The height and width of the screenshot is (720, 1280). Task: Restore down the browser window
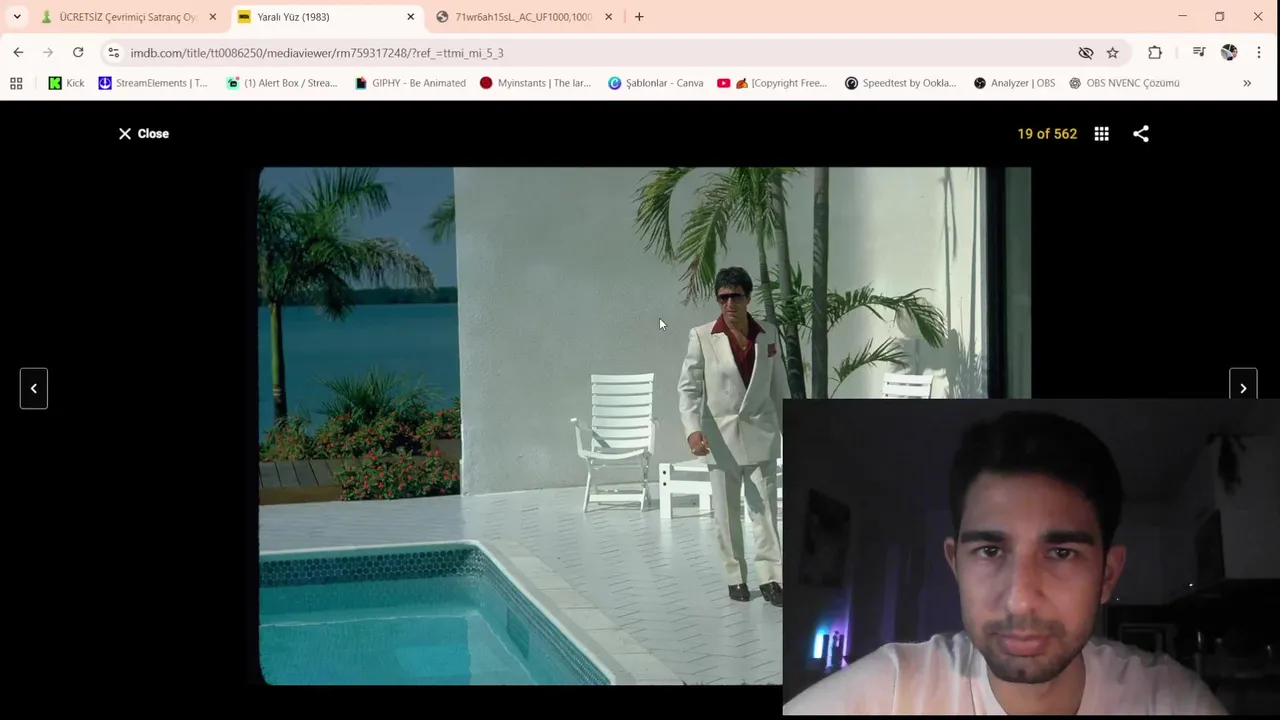click(x=1219, y=16)
